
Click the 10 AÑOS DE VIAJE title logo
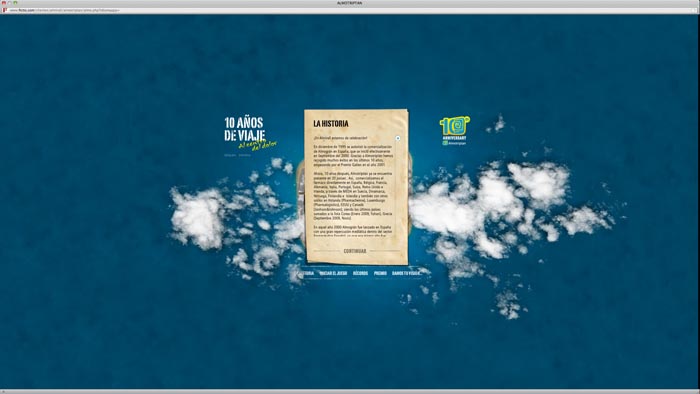click(250, 134)
